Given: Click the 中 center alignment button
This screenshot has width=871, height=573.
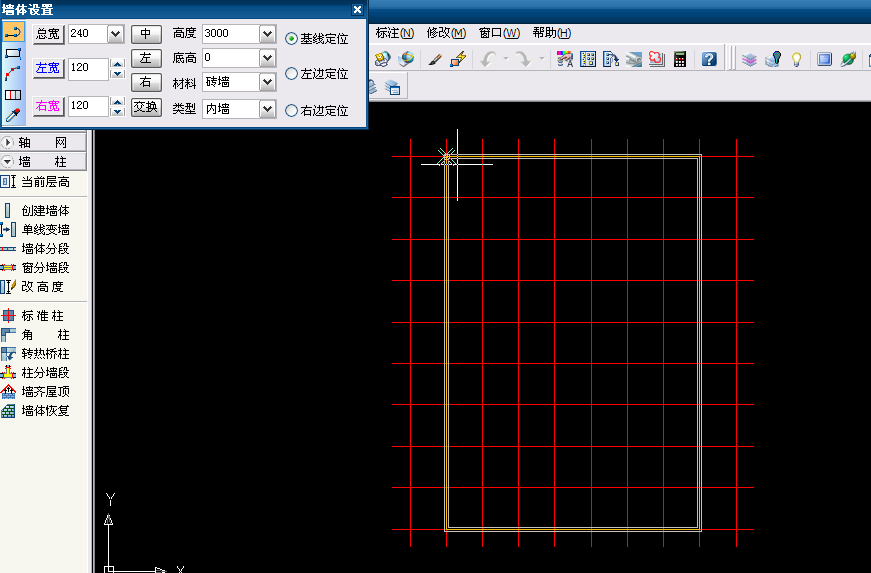Looking at the screenshot, I should point(146,34).
